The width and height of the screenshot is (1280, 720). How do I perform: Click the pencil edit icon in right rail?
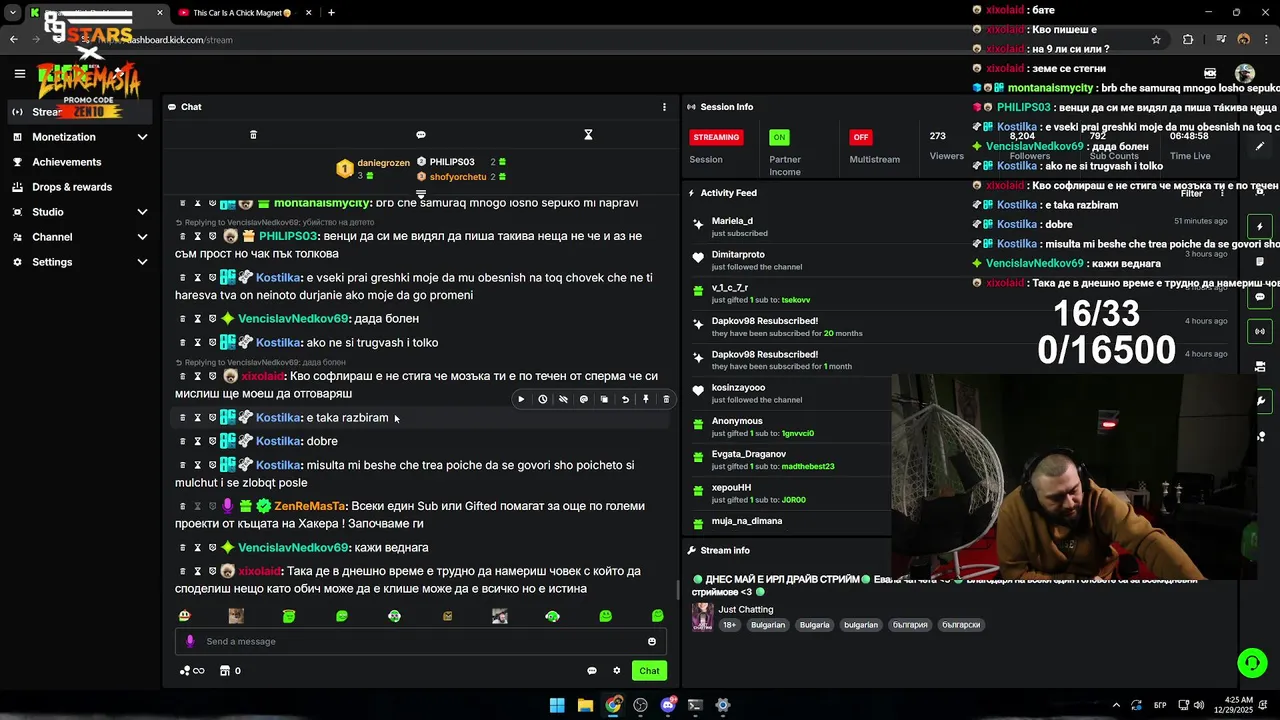click(1260, 146)
